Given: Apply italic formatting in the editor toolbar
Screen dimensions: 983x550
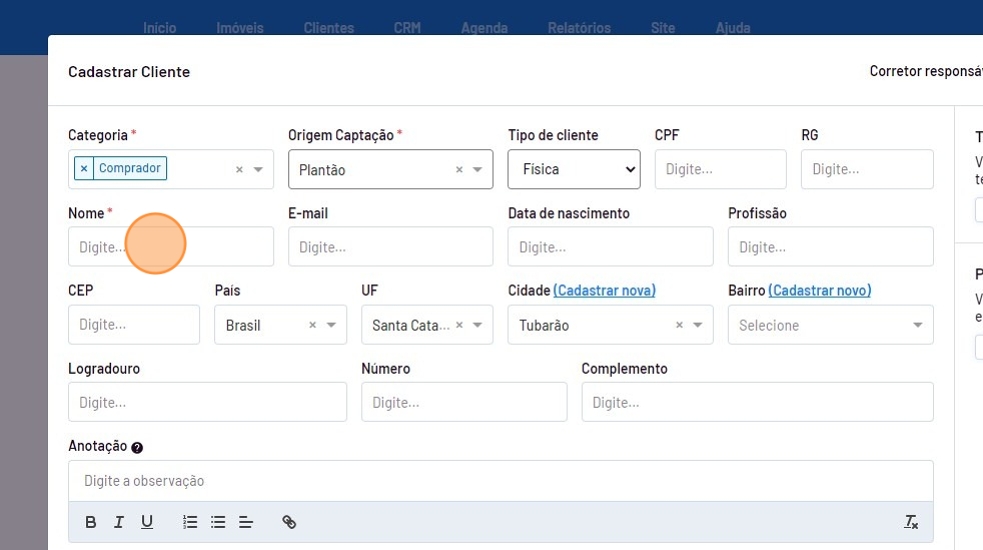Looking at the screenshot, I should [119, 522].
